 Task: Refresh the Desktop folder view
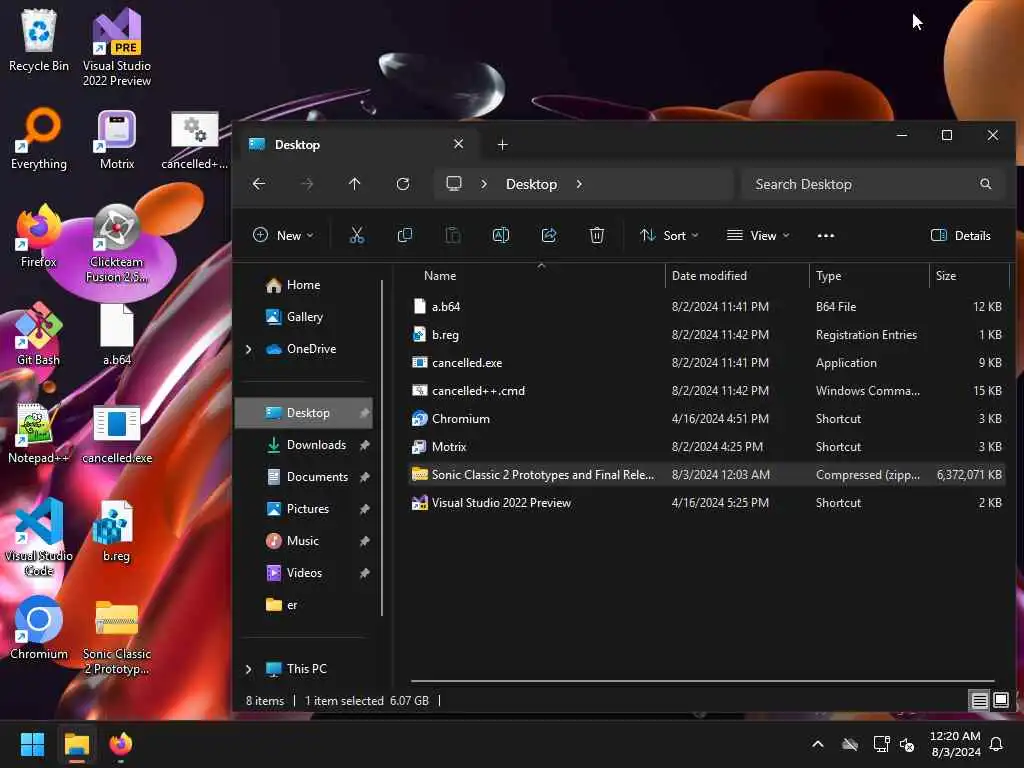[x=403, y=184]
